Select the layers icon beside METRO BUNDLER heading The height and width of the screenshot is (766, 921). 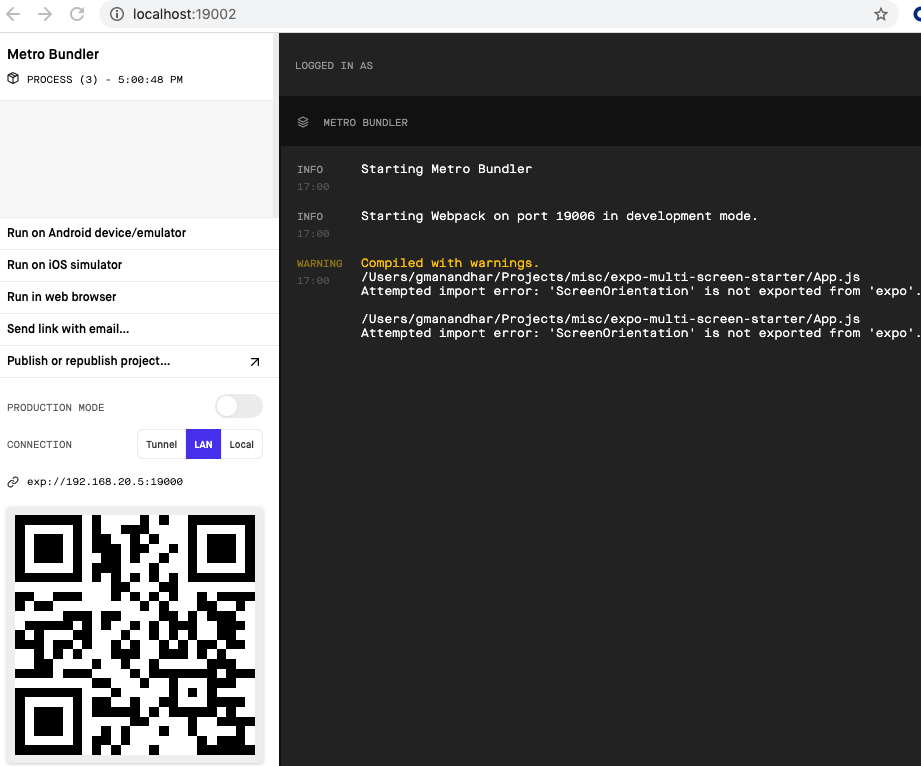coord(303,121)
